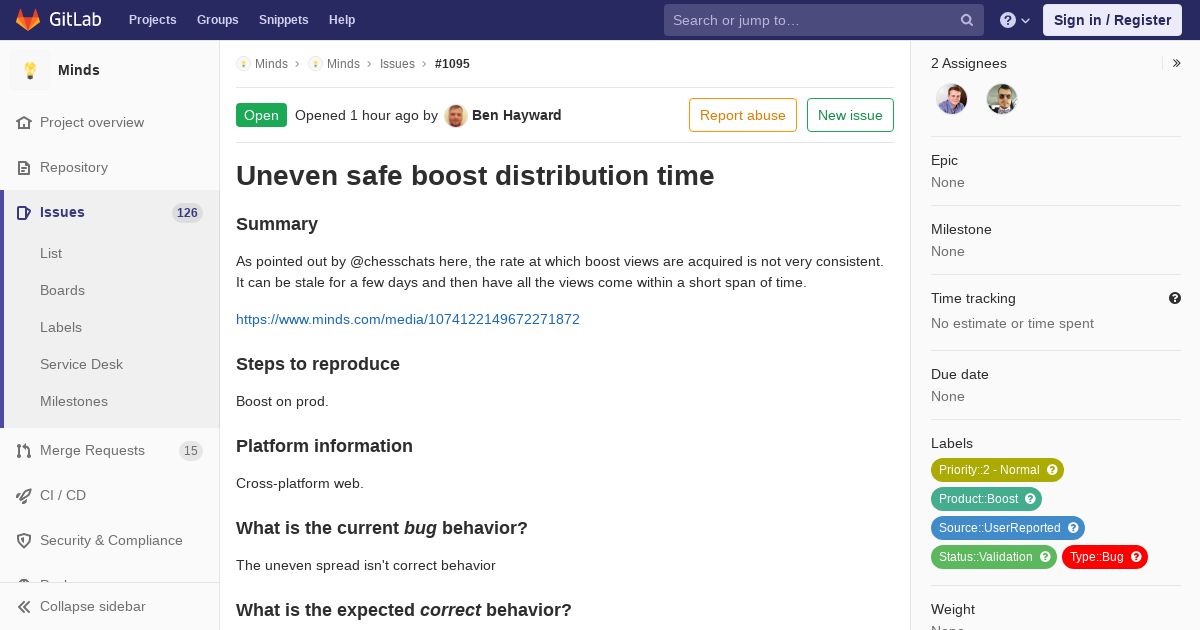Open the Minds project title in sidebar

click(x=79, y=70)
